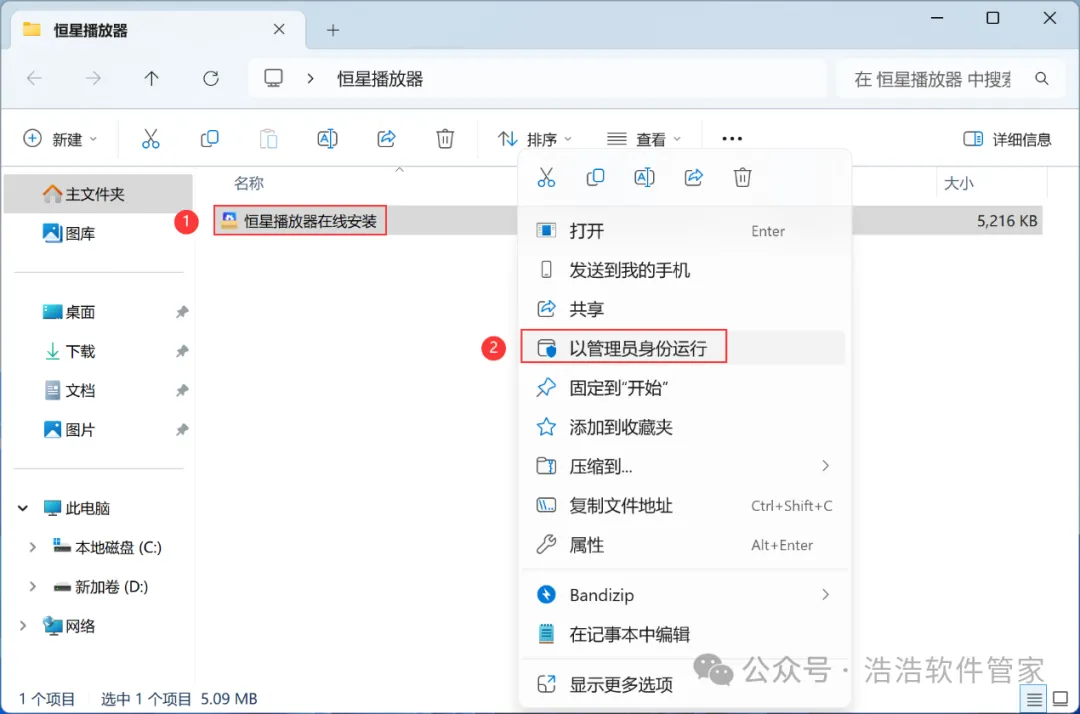This screenshot has height=714, width=1080.
Task: Switch to details list view in status bar
Action: (x=1034, y=700)
